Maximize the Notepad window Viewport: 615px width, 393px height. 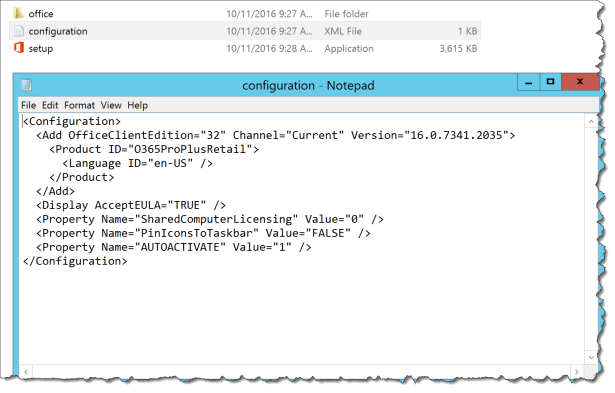(x=550, y=82)
